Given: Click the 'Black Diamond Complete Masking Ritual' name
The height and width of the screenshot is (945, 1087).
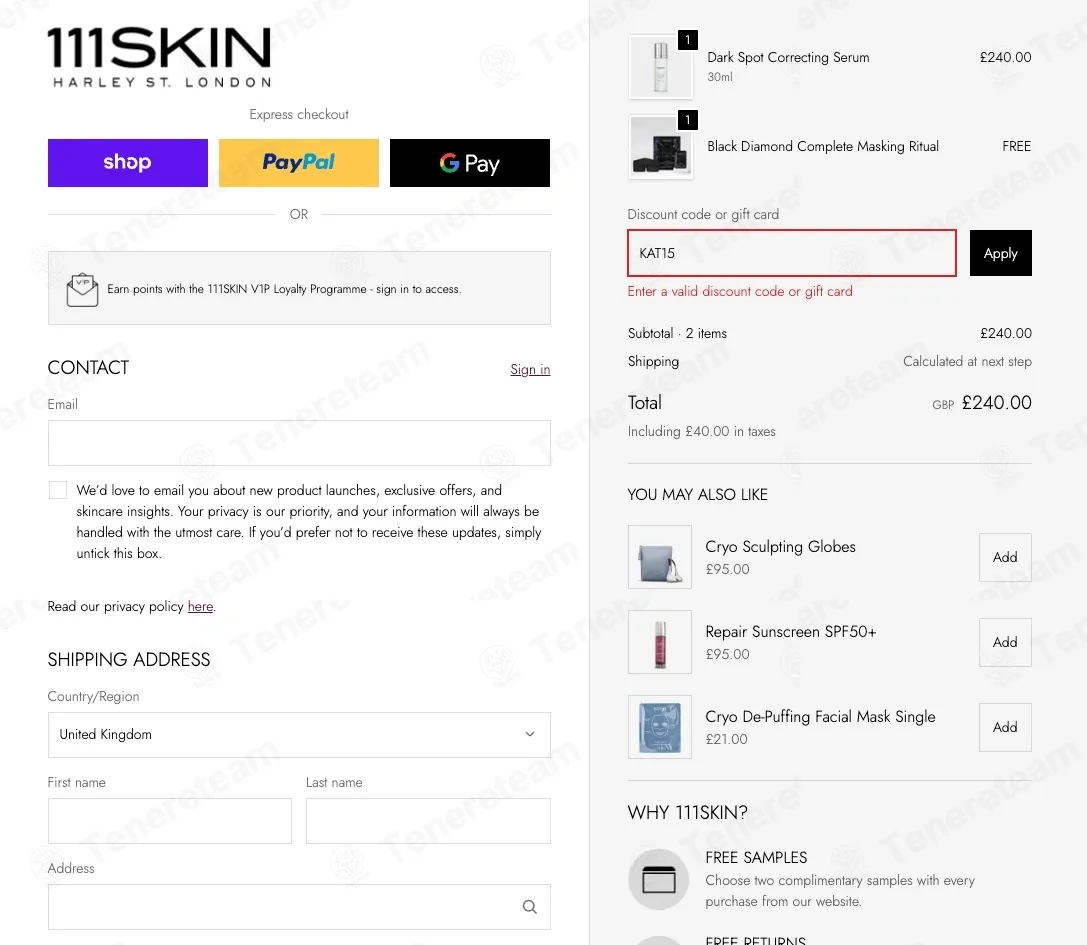Looking at the screenshot, I should tap(823, 146).
